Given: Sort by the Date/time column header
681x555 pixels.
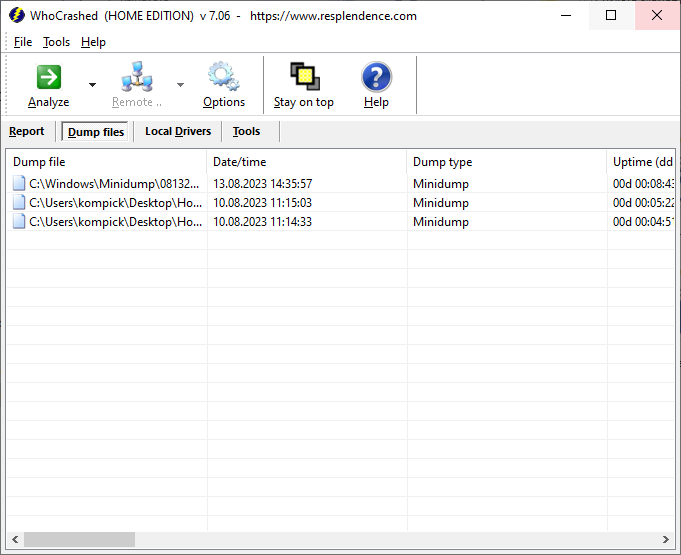Looking at the screenshot, I should pyautogui.click(x=307, y=162).
